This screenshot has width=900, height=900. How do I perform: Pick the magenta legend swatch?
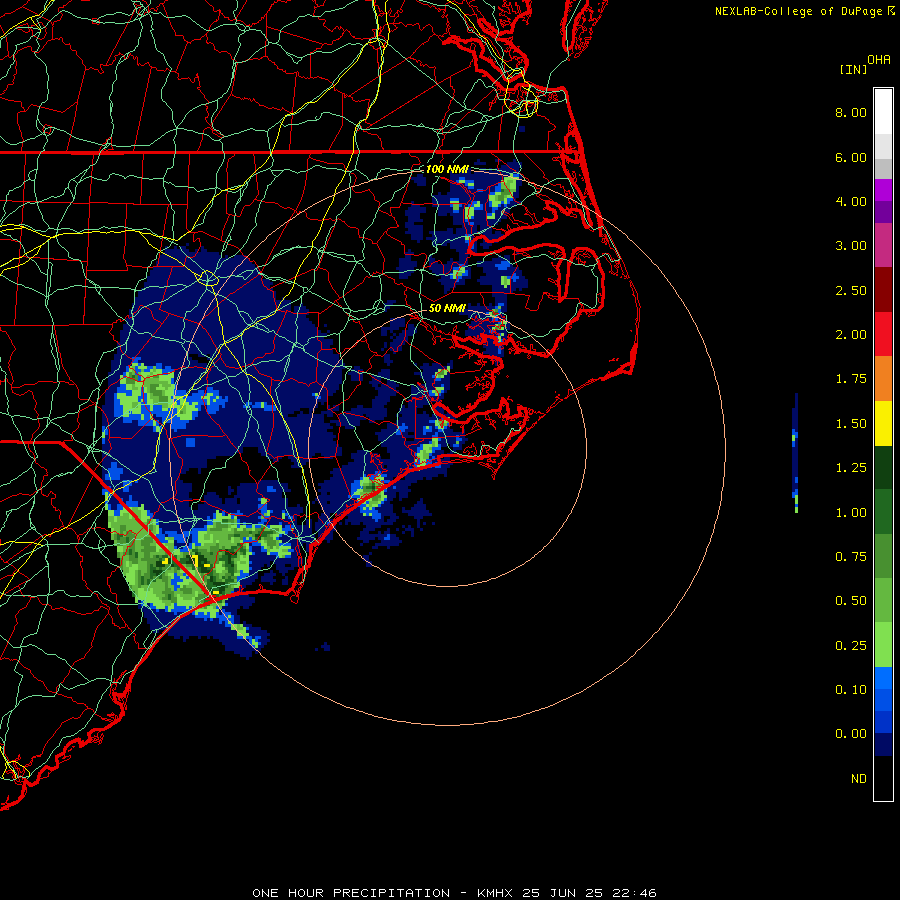coord(883,190)
